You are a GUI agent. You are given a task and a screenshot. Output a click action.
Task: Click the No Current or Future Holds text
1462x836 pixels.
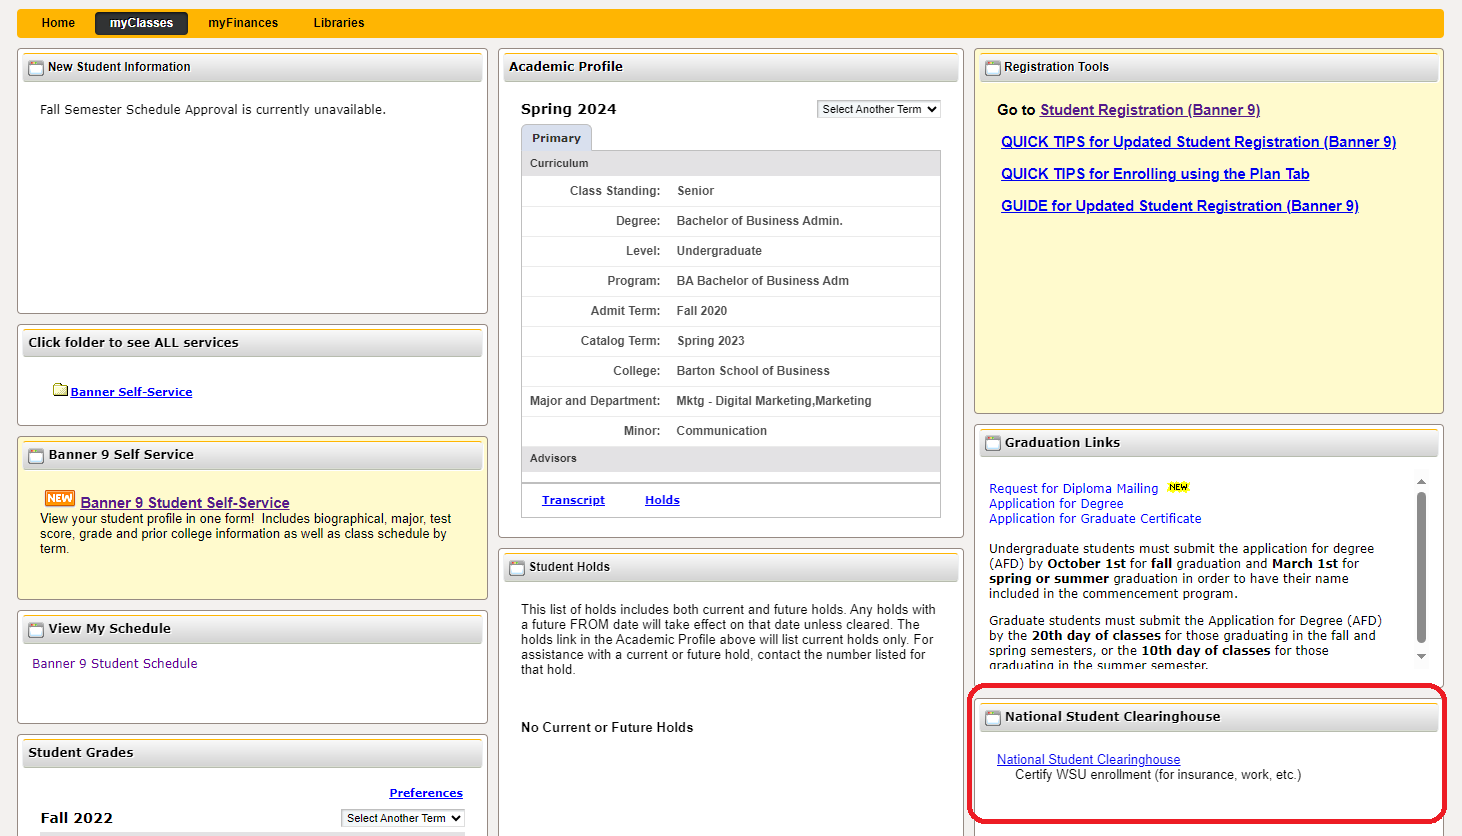607,728
